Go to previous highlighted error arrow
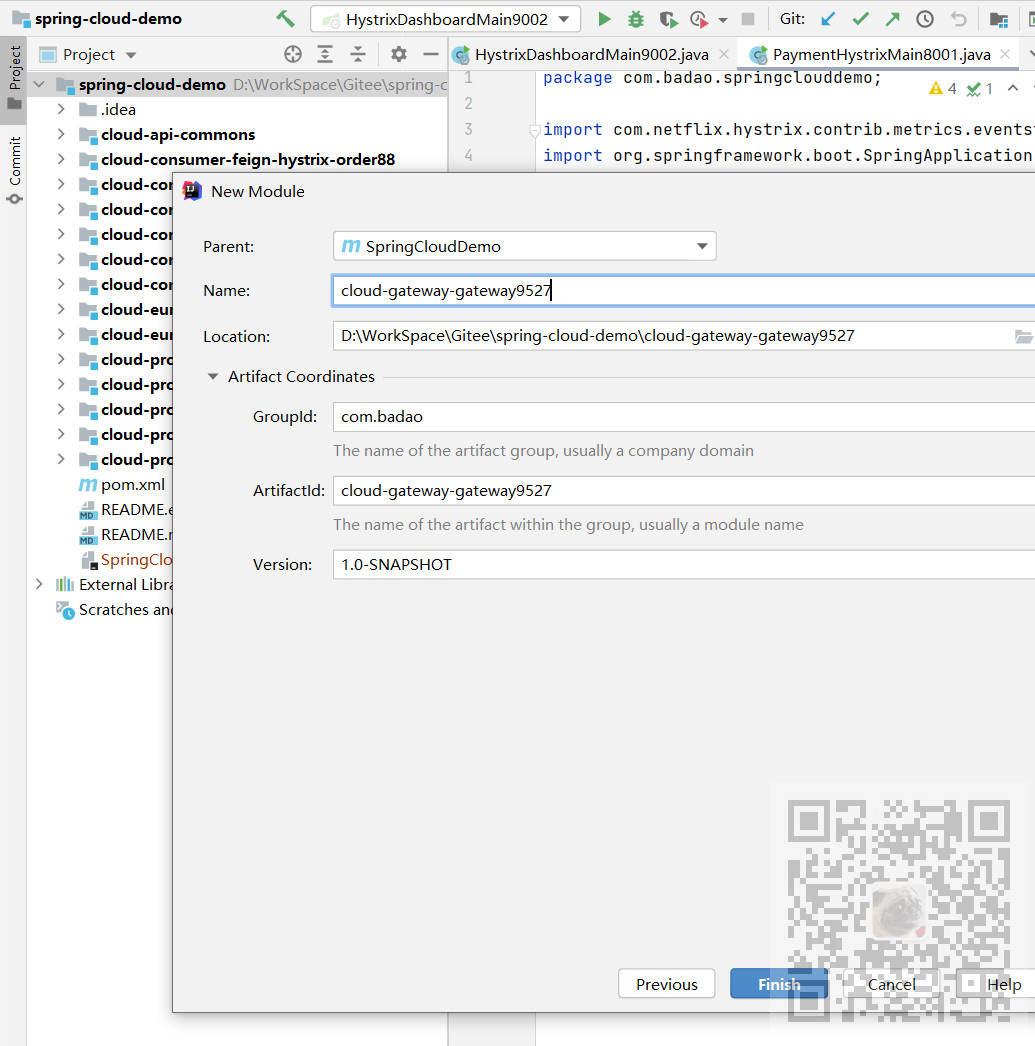The width and height of the screenshot is (1035, 1046). click(1012, 88)
